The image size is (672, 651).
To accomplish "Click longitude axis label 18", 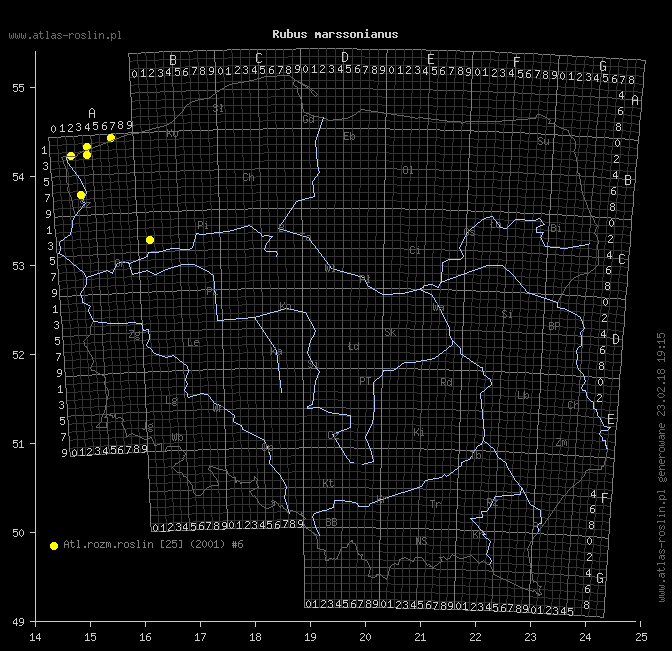I will pos(255,637).
